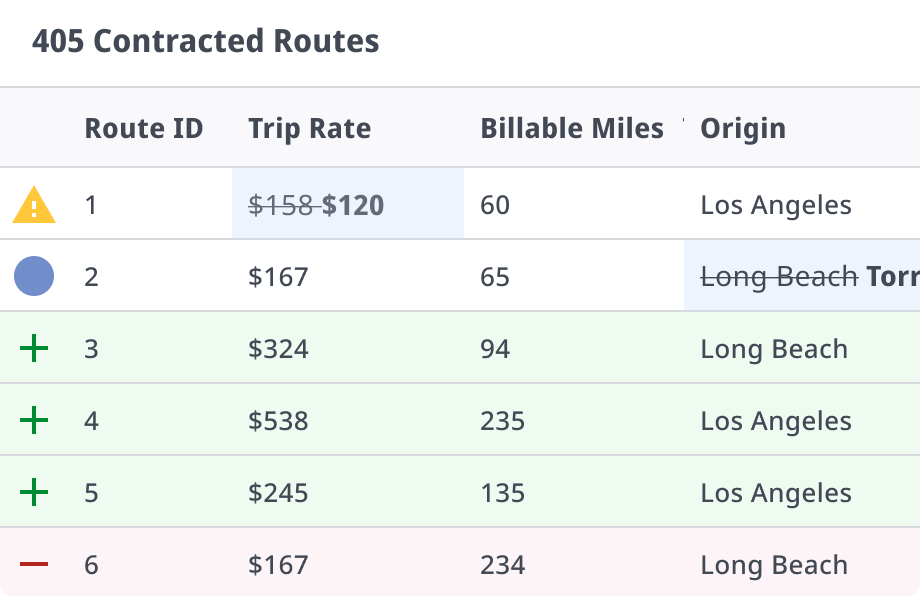Click the Billable Miles column header
This screenshot has height=596, width=920.
(572, 128)
